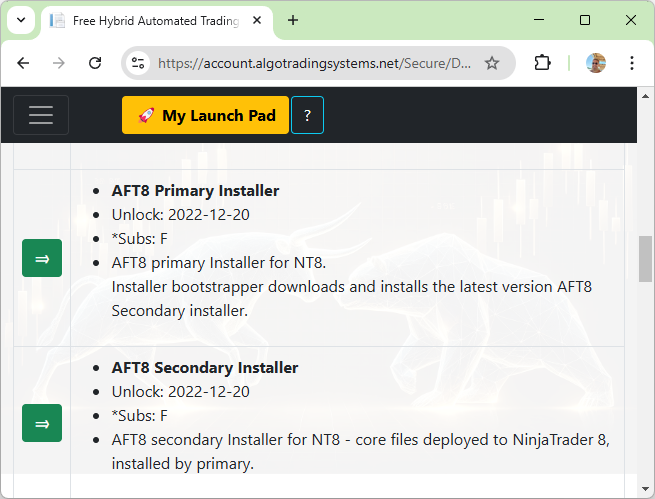Screen dimensions: 655x499
Task: Click text 'installed by primary.'
Action: (x=183, y=464)
